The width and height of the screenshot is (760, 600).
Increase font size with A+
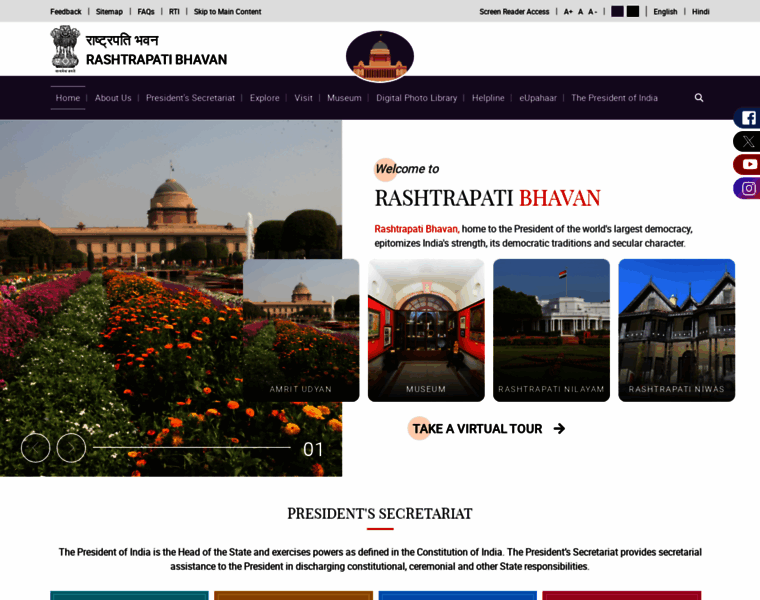point(568,12)
